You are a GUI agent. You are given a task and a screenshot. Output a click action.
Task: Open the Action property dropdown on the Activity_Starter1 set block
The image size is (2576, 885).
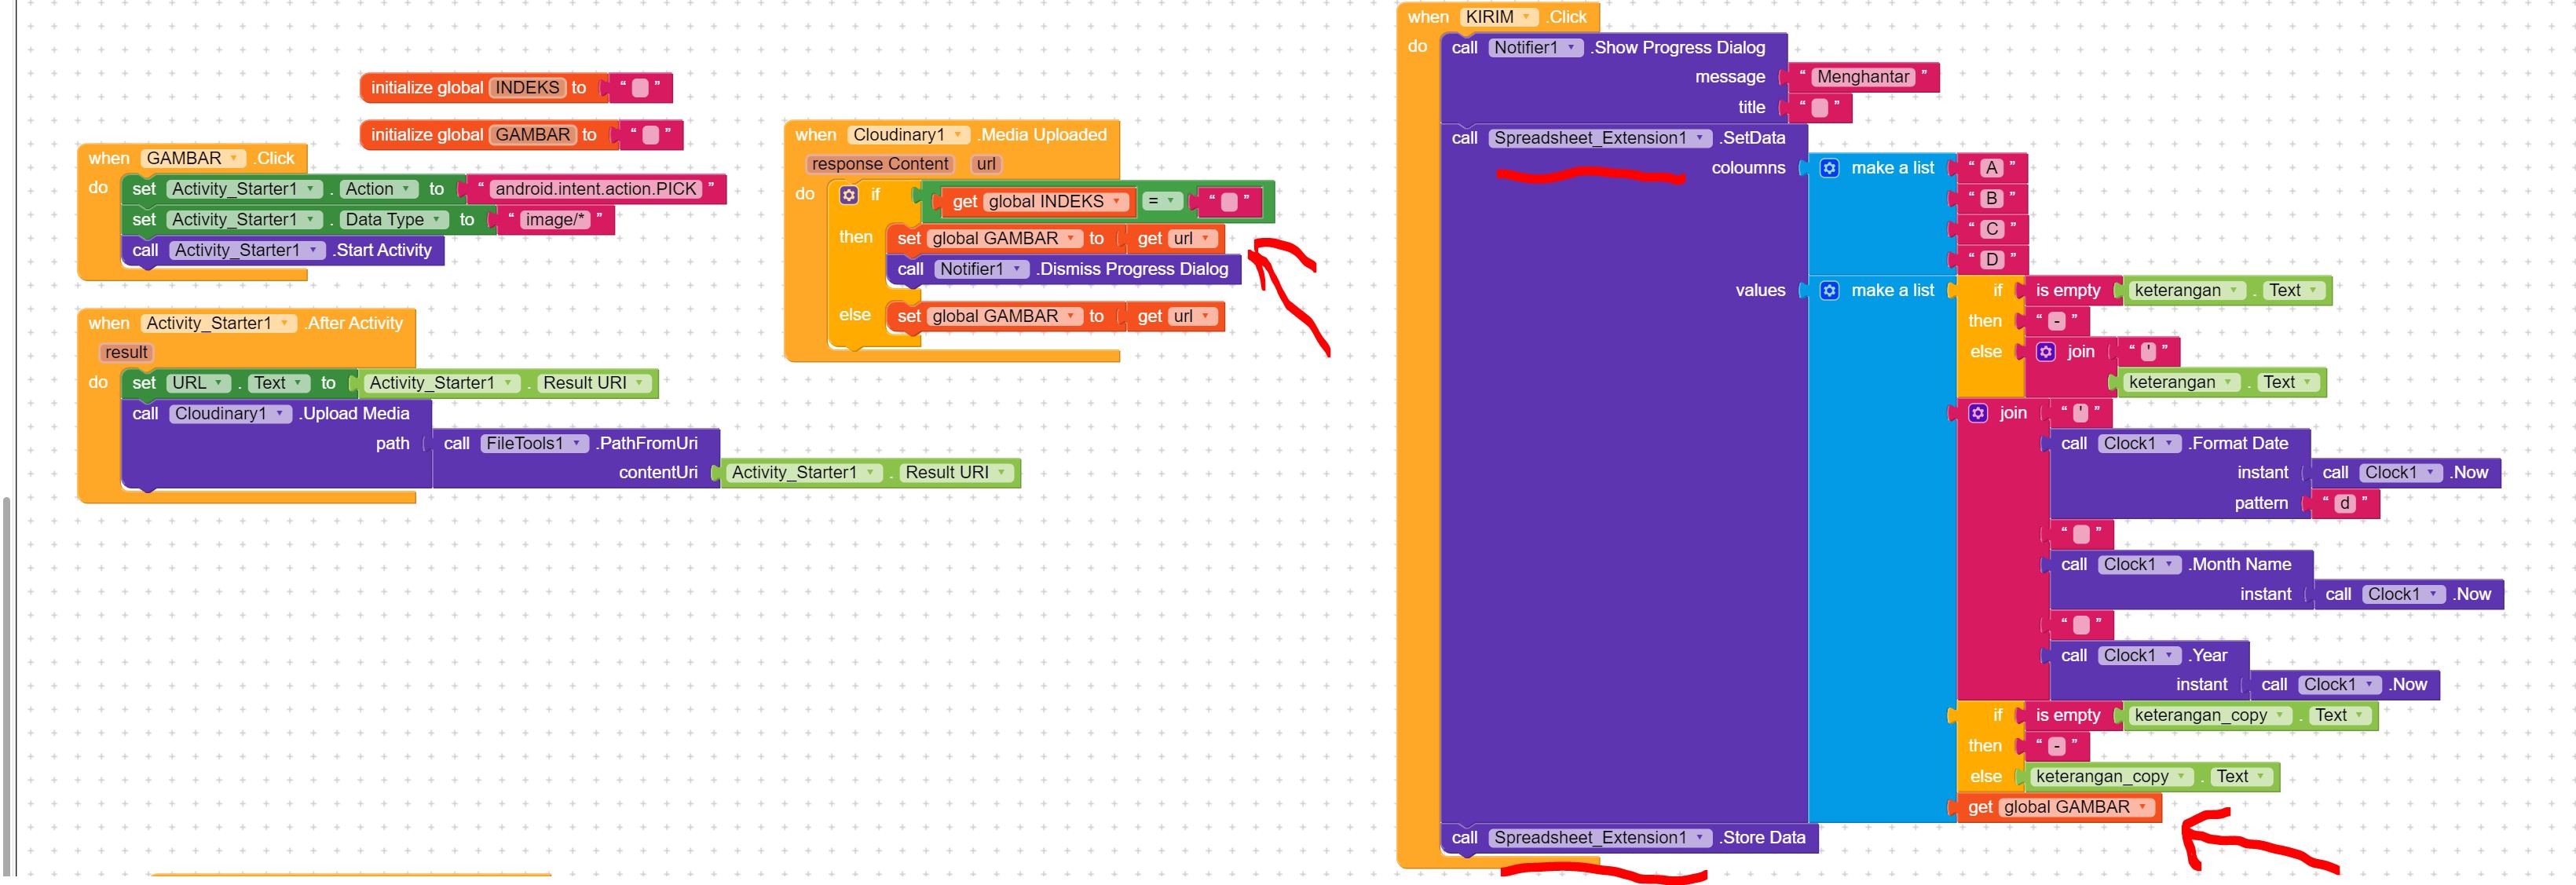click(407, 189)
